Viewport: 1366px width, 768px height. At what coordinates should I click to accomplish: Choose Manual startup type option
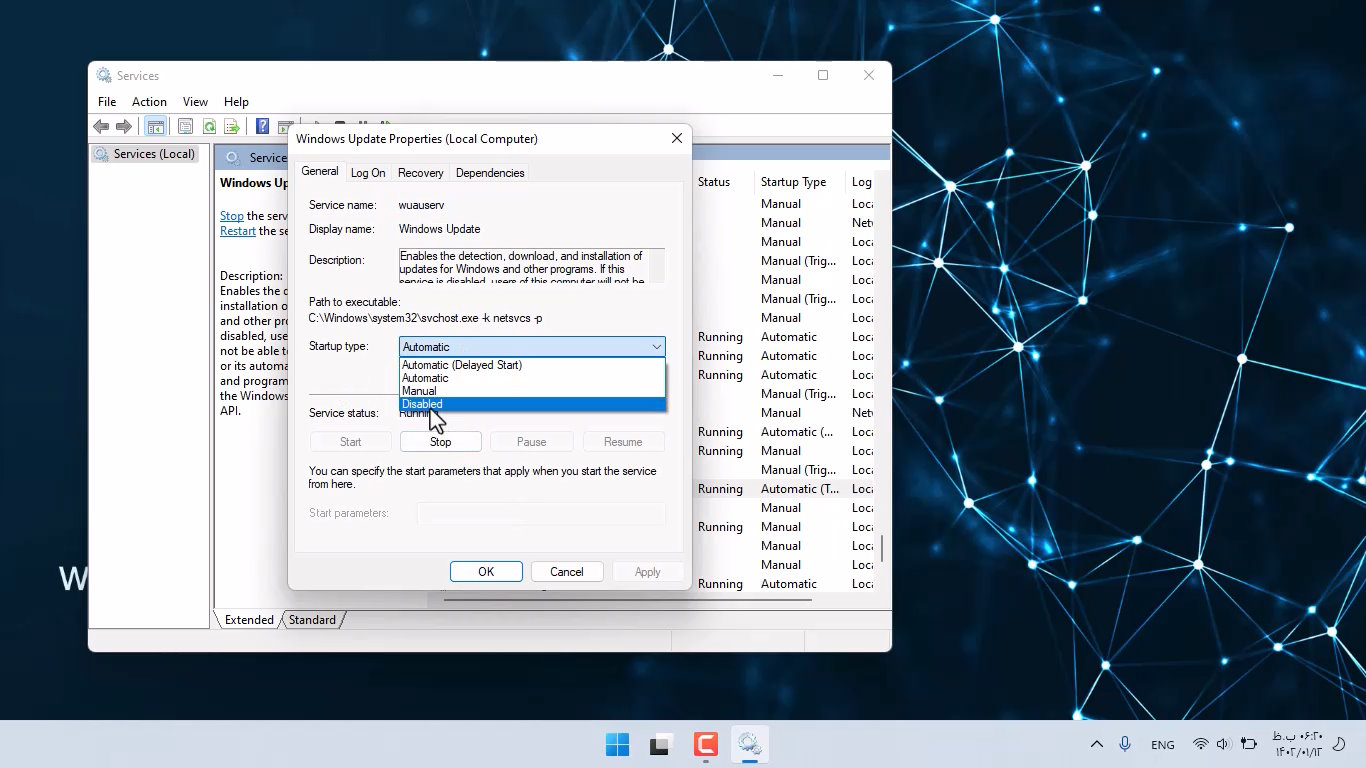[x=532, y=391]
